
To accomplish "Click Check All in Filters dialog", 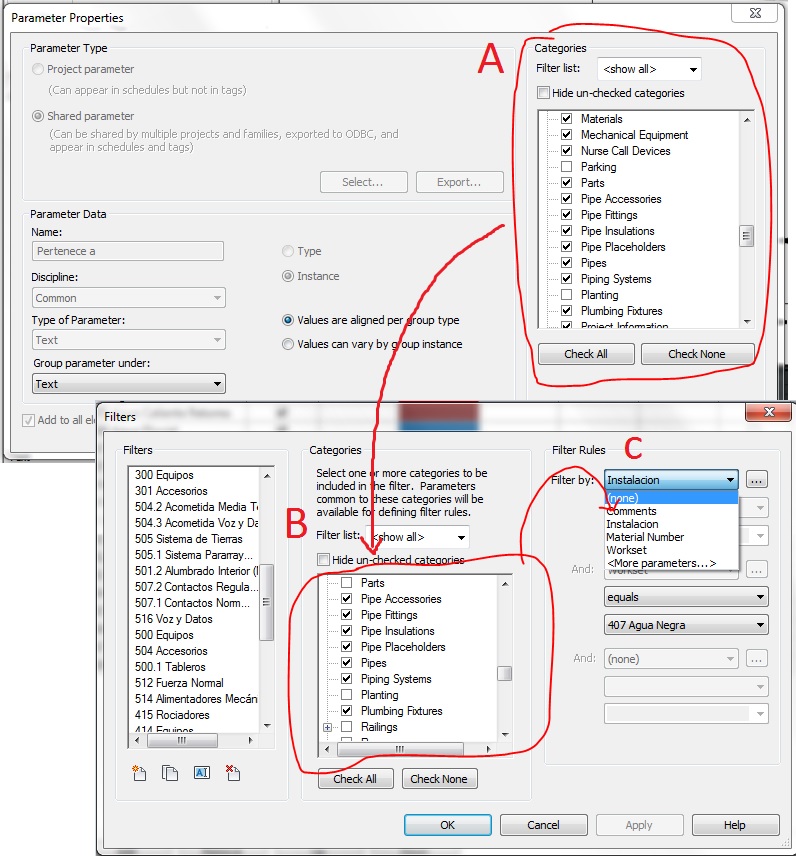I will 355,778.
